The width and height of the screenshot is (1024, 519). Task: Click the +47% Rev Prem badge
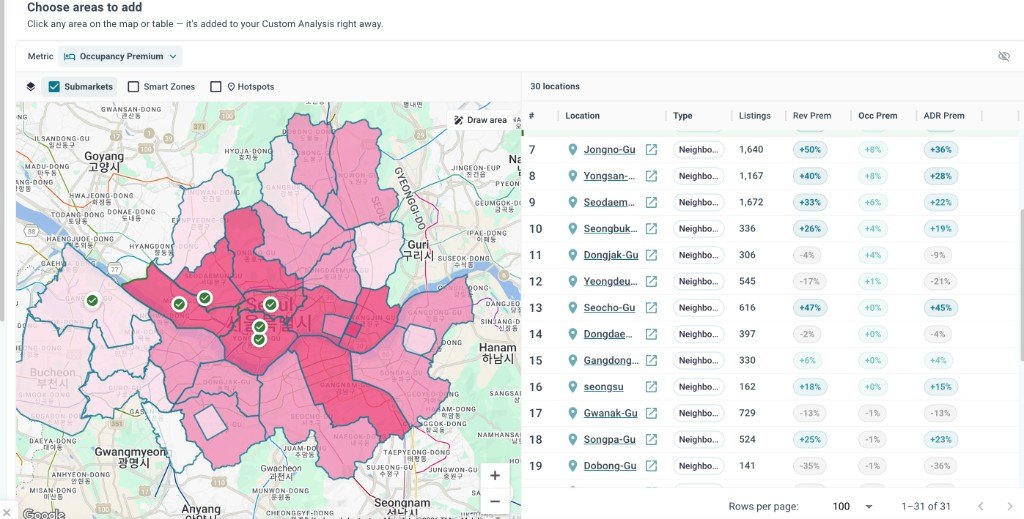810,307
